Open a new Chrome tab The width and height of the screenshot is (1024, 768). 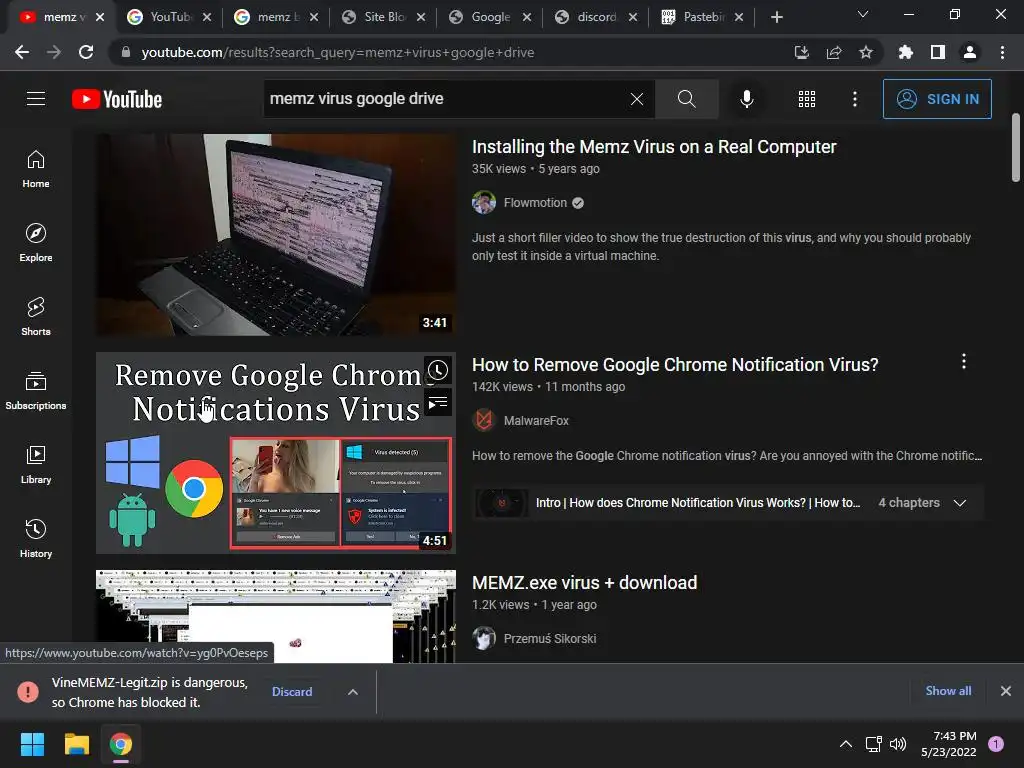coord(776,17)
